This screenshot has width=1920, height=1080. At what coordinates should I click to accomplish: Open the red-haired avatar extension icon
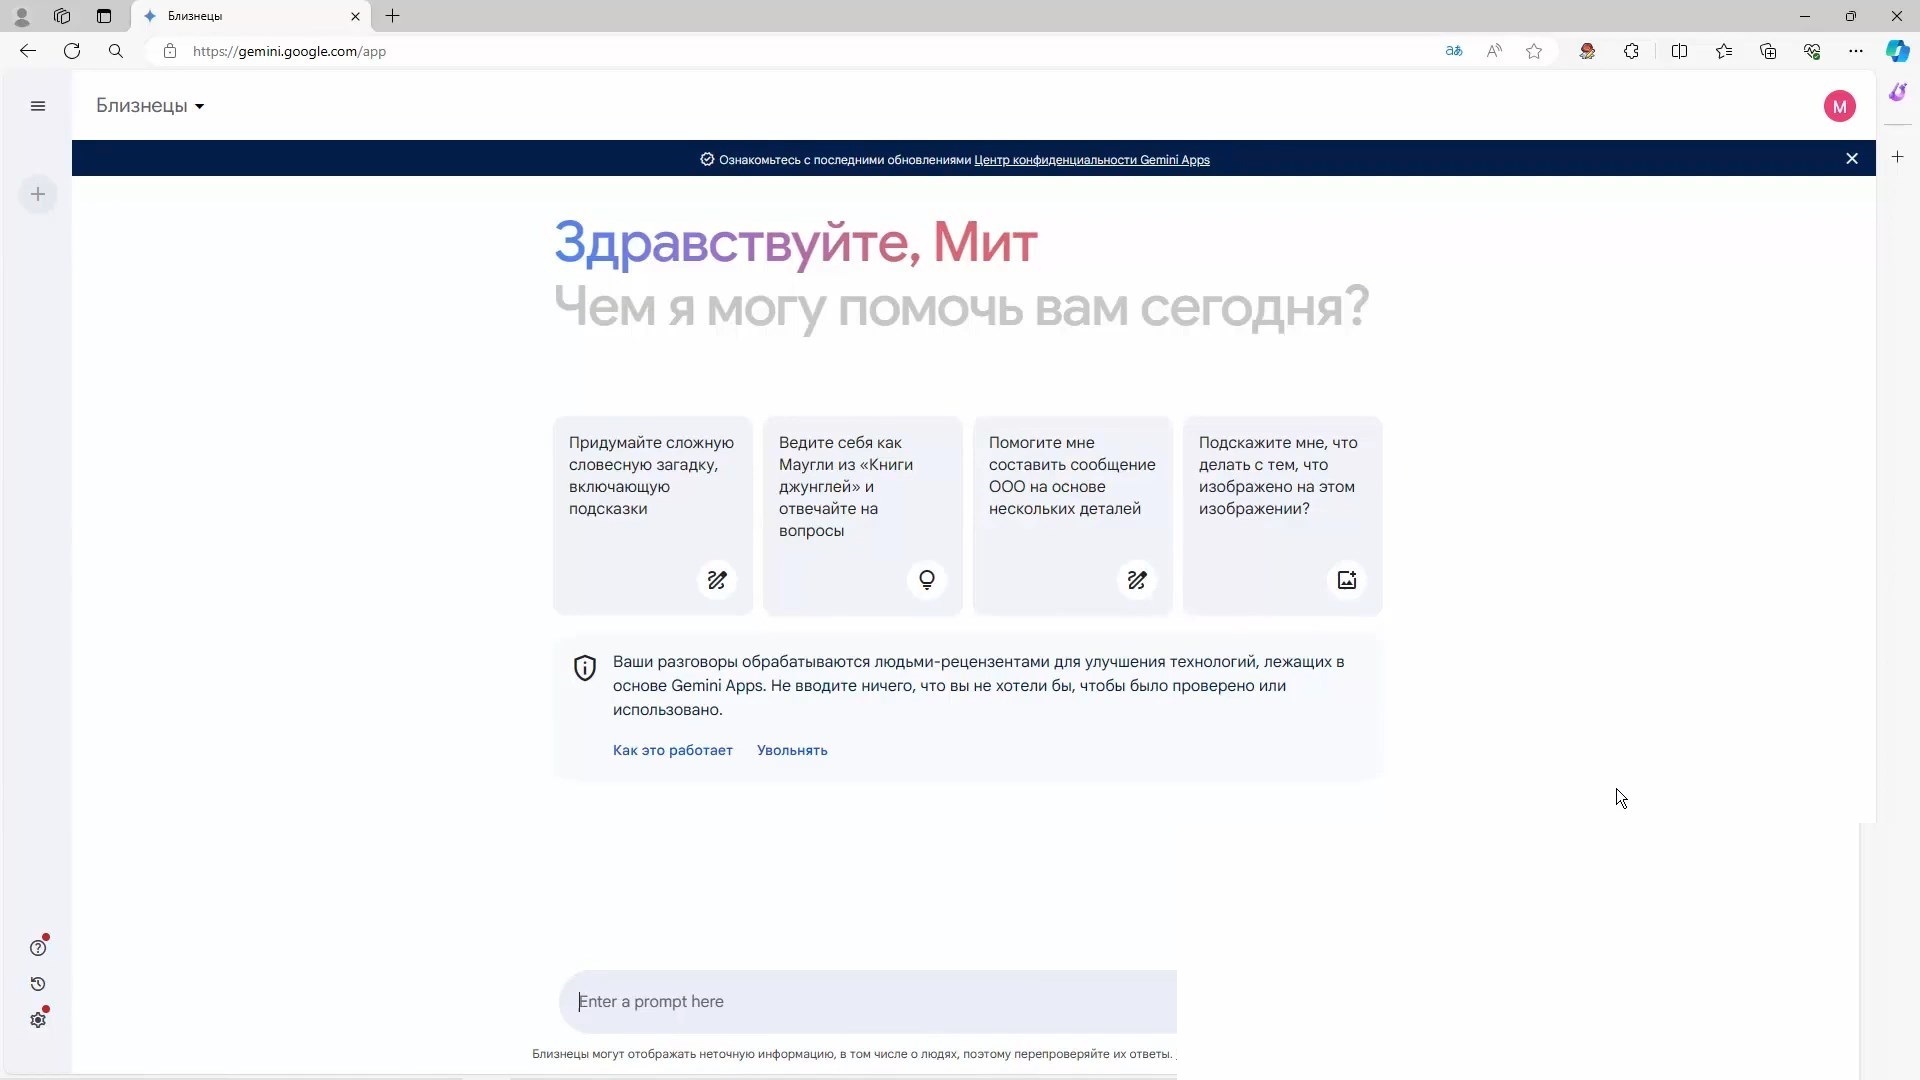(1587, 51)
